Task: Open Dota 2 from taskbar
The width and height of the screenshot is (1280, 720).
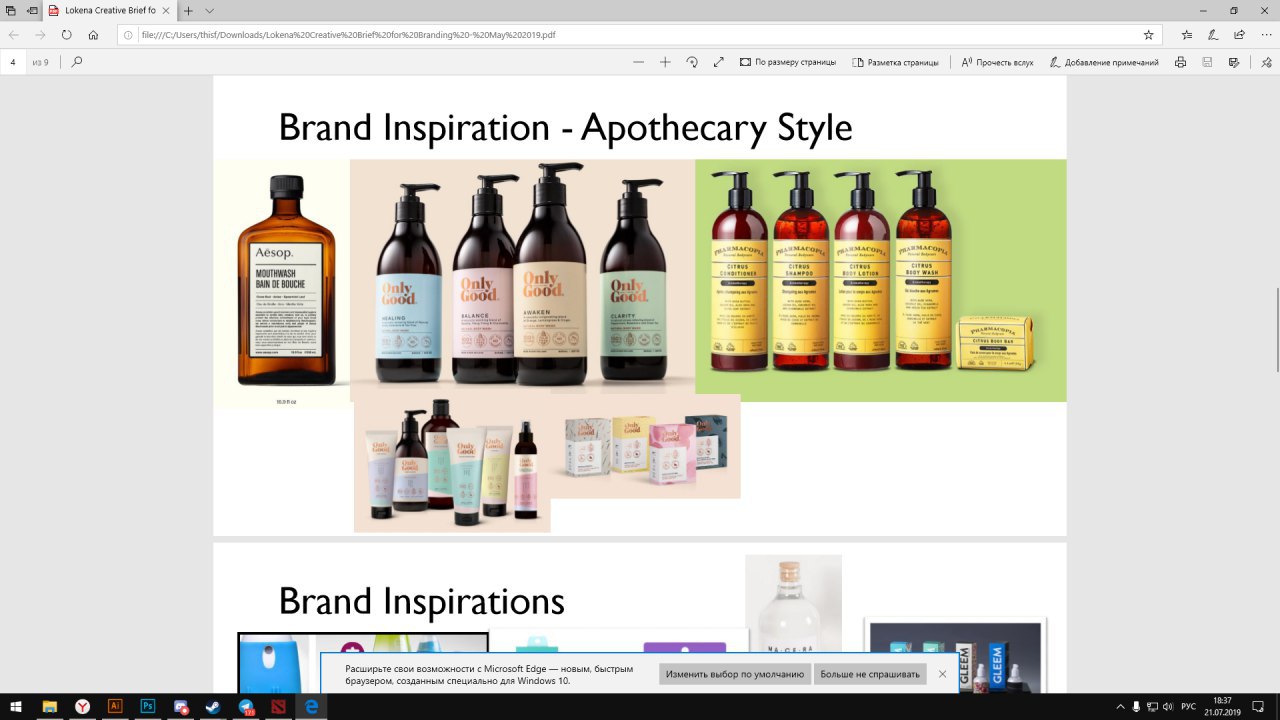Action: click(x=279, y=706)
